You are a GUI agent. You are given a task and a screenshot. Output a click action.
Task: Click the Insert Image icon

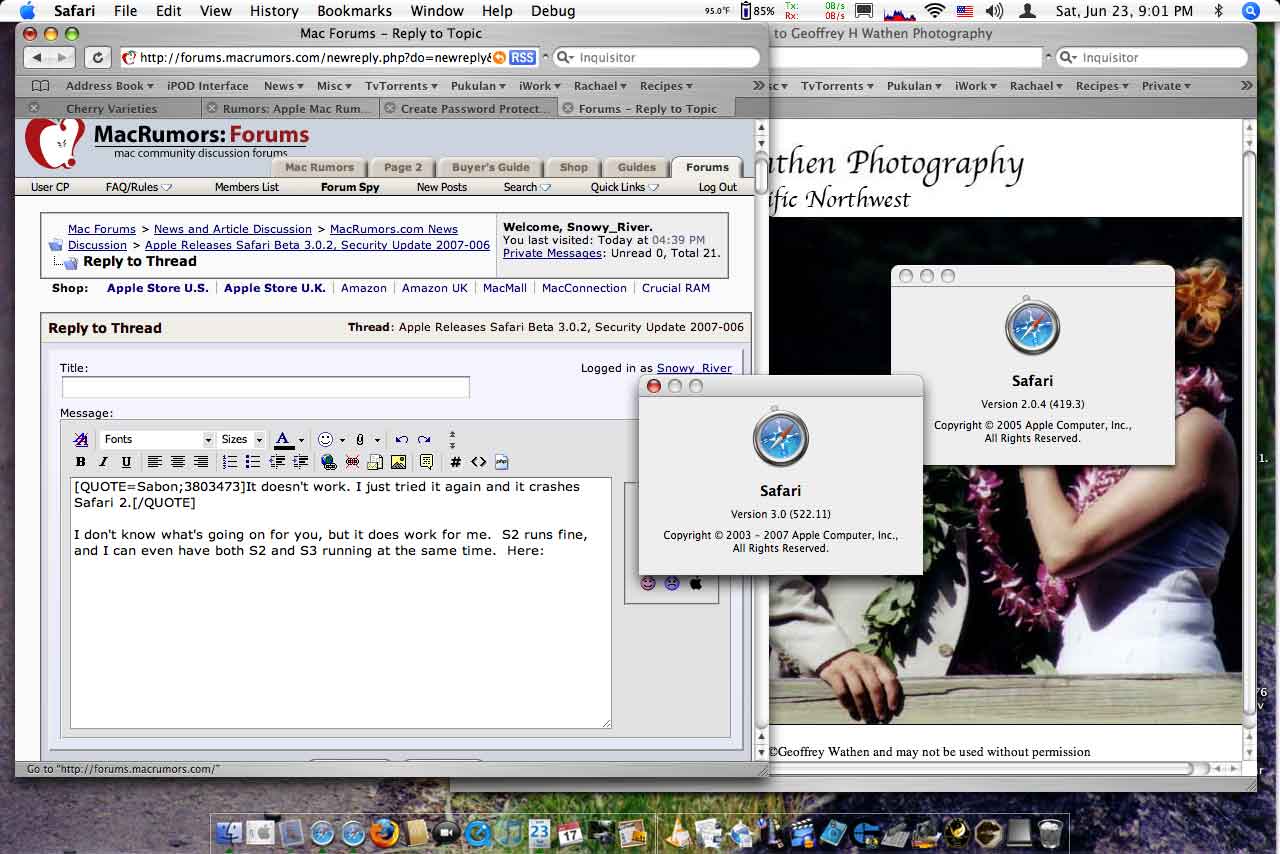pyautogui.click(x=398, y=462)
